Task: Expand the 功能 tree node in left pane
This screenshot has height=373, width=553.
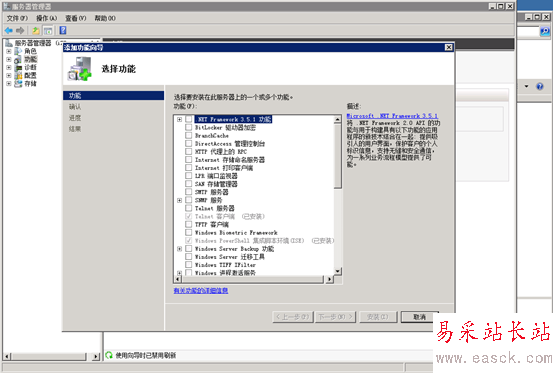Action: click(9, 59)
